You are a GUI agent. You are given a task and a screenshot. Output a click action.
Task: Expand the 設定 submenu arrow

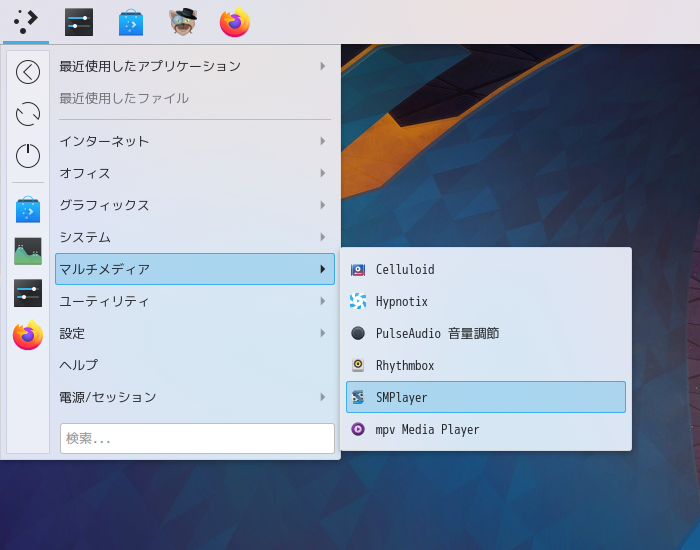322,333
